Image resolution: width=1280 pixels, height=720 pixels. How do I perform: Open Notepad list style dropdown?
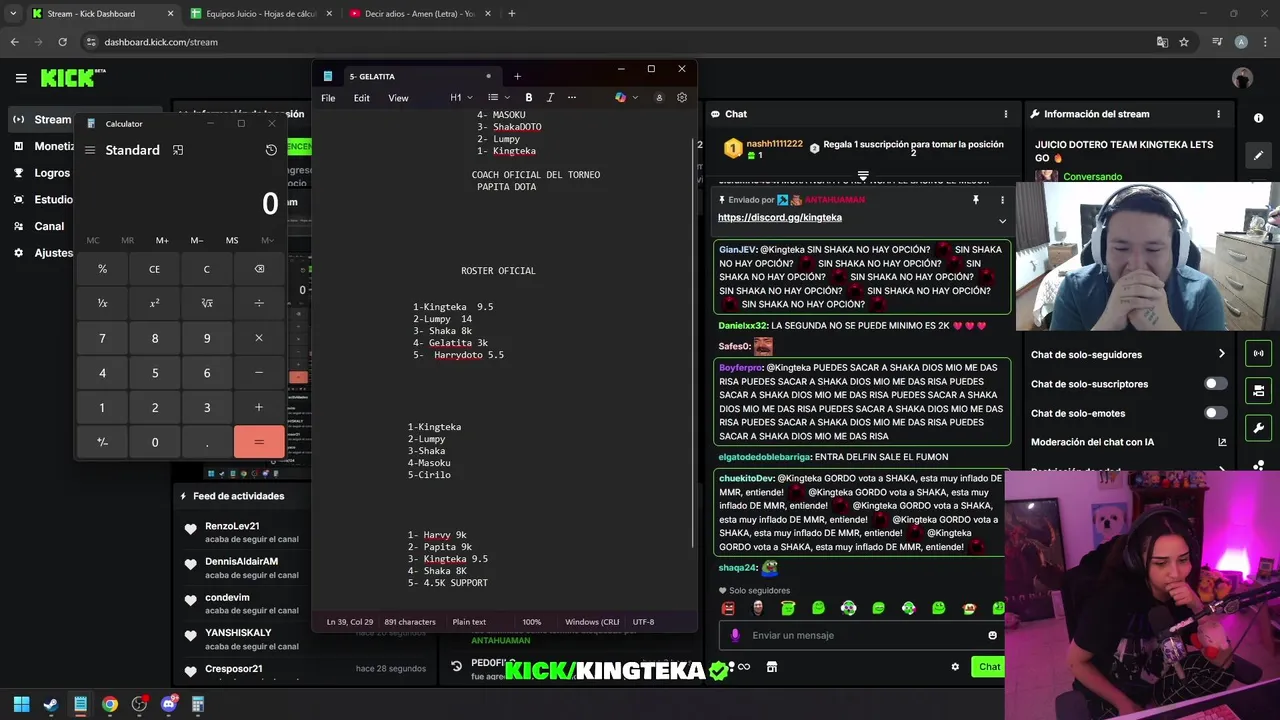coord(498,98)
